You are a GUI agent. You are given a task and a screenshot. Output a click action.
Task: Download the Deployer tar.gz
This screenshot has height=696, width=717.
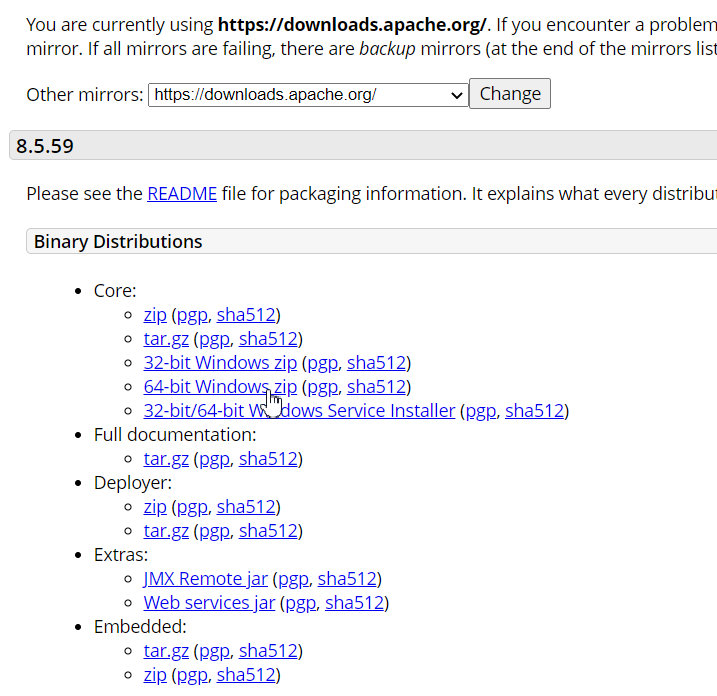(166, 531)
